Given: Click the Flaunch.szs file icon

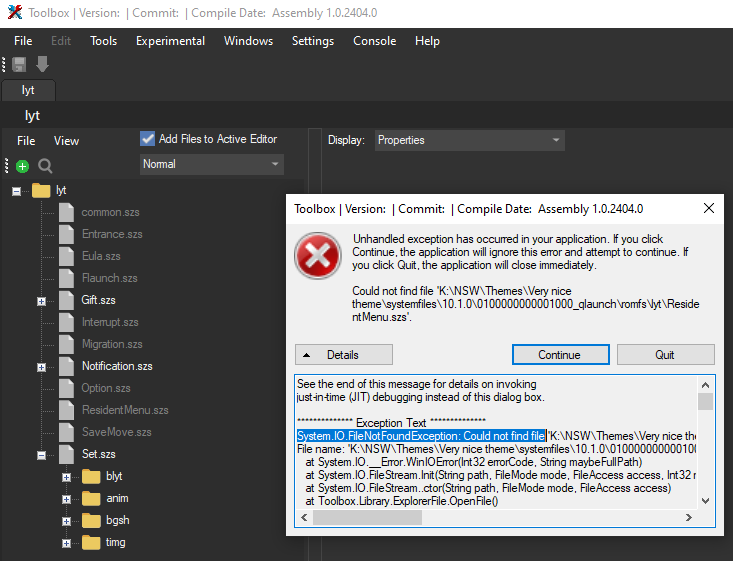Looking at the screenshot, I should pyautogui.click(x=66, y=278).
